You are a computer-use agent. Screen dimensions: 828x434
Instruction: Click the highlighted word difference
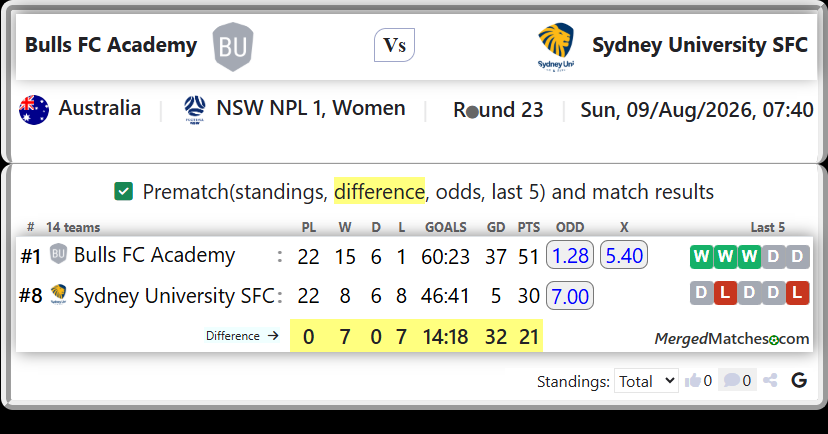[x=379, y=191]
